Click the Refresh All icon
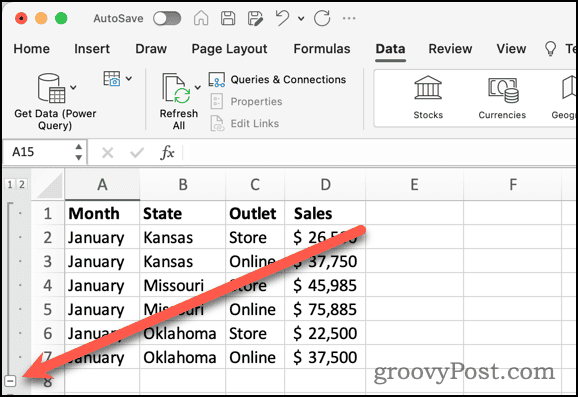 (x=176, y=88)
